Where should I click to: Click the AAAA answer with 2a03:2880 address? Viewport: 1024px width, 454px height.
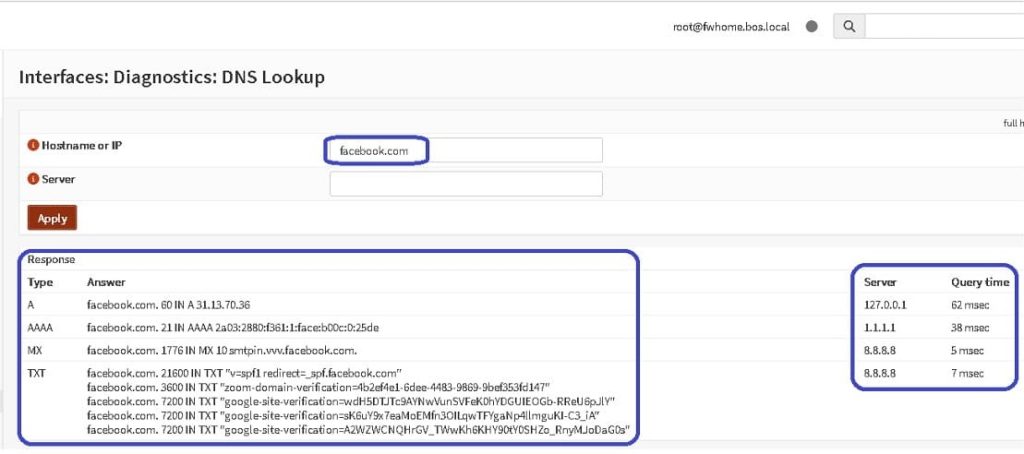tap(232, 328)
